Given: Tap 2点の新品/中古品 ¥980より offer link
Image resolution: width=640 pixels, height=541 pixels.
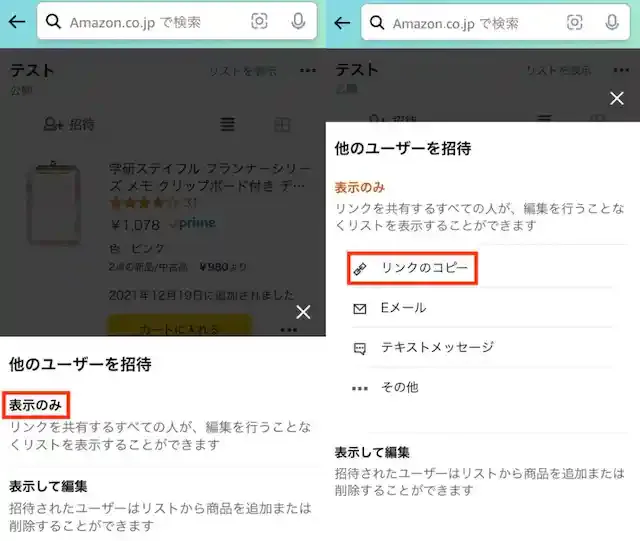Looking at the screenshot, I should (178, 267).
